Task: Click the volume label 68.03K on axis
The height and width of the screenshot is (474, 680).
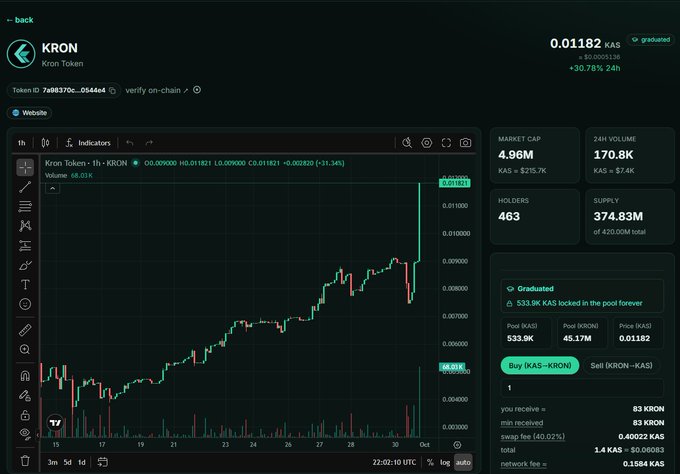Action: point(452,367)
